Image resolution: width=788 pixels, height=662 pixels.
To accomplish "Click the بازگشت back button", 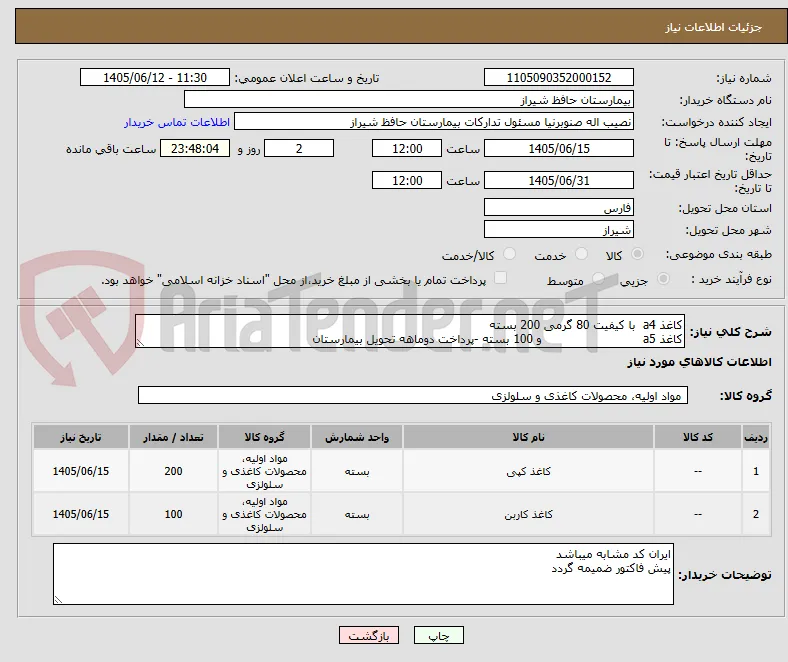I will [369, 635].
